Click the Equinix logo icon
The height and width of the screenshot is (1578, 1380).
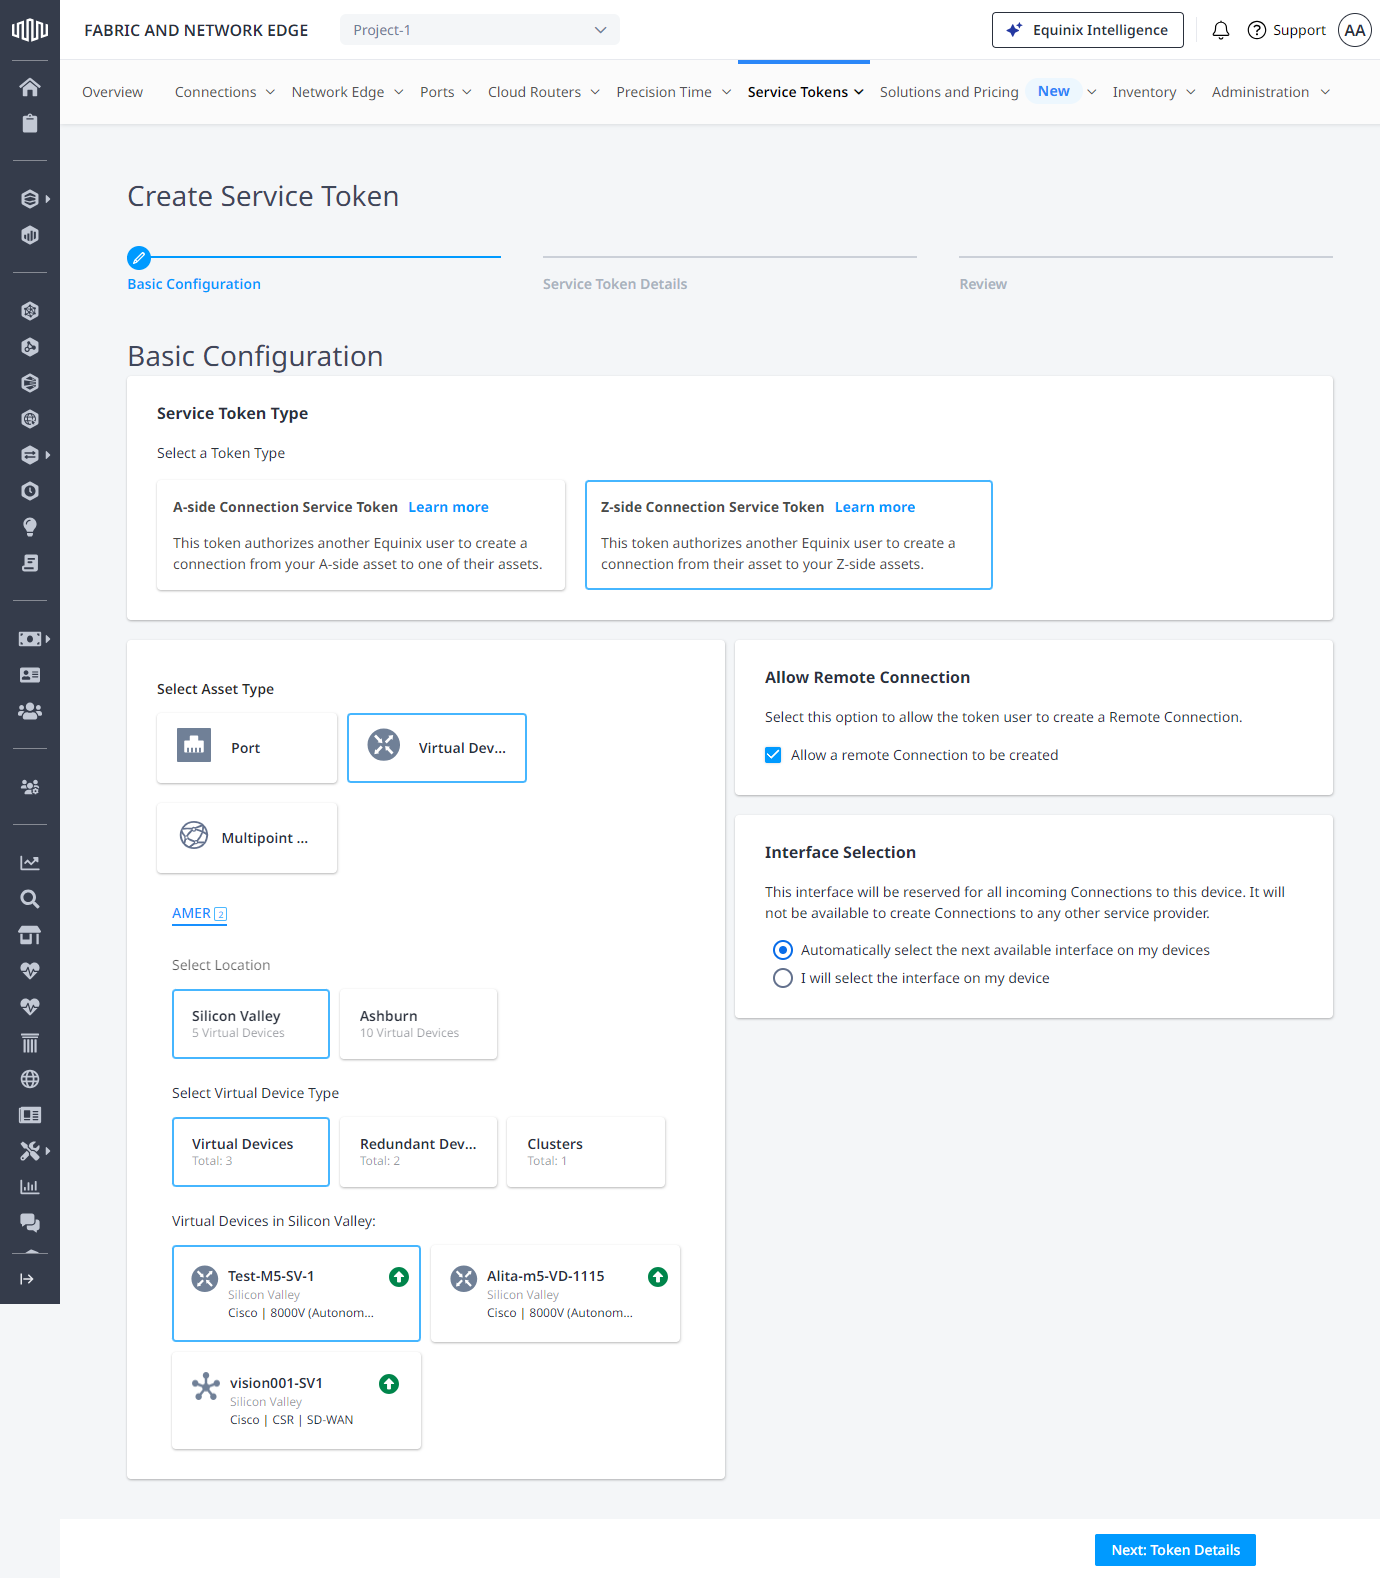coord(30,30)
